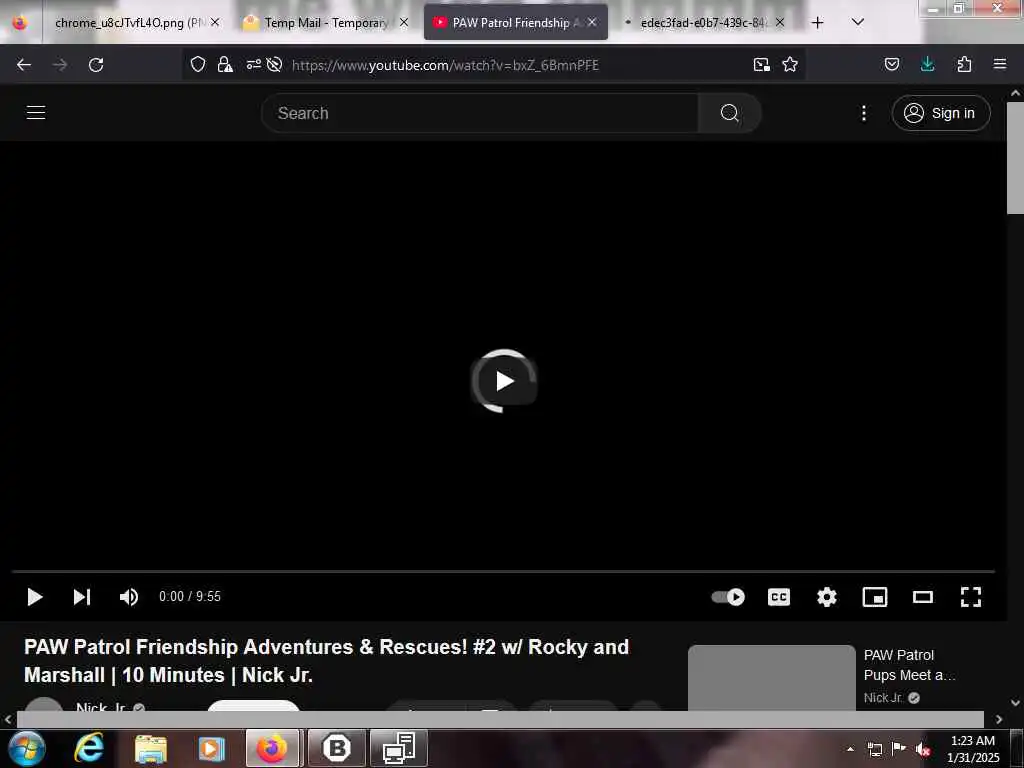The image size is (1024, 768).
Task: Open the Firefox application menu
Action: [1000, 64]
